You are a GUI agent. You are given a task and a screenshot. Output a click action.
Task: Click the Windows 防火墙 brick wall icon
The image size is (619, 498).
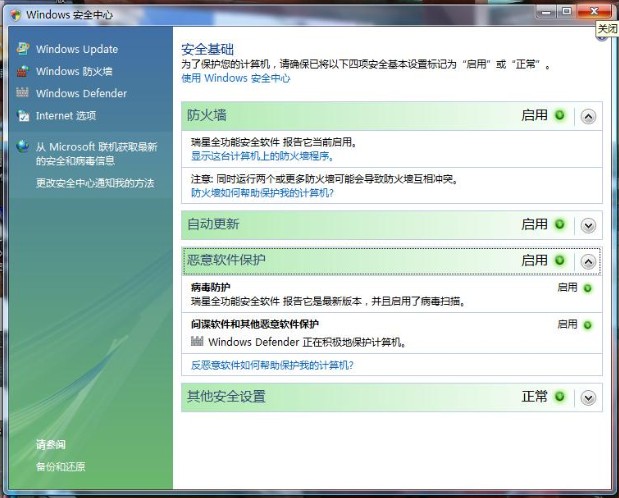[x=23, y=71]
